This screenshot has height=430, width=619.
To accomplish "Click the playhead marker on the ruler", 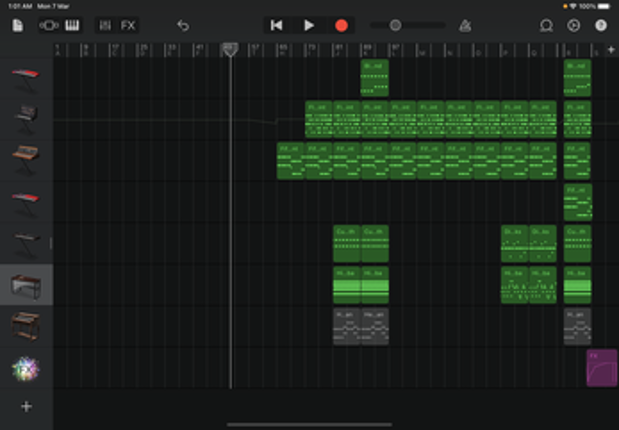I will pos(230,49).
